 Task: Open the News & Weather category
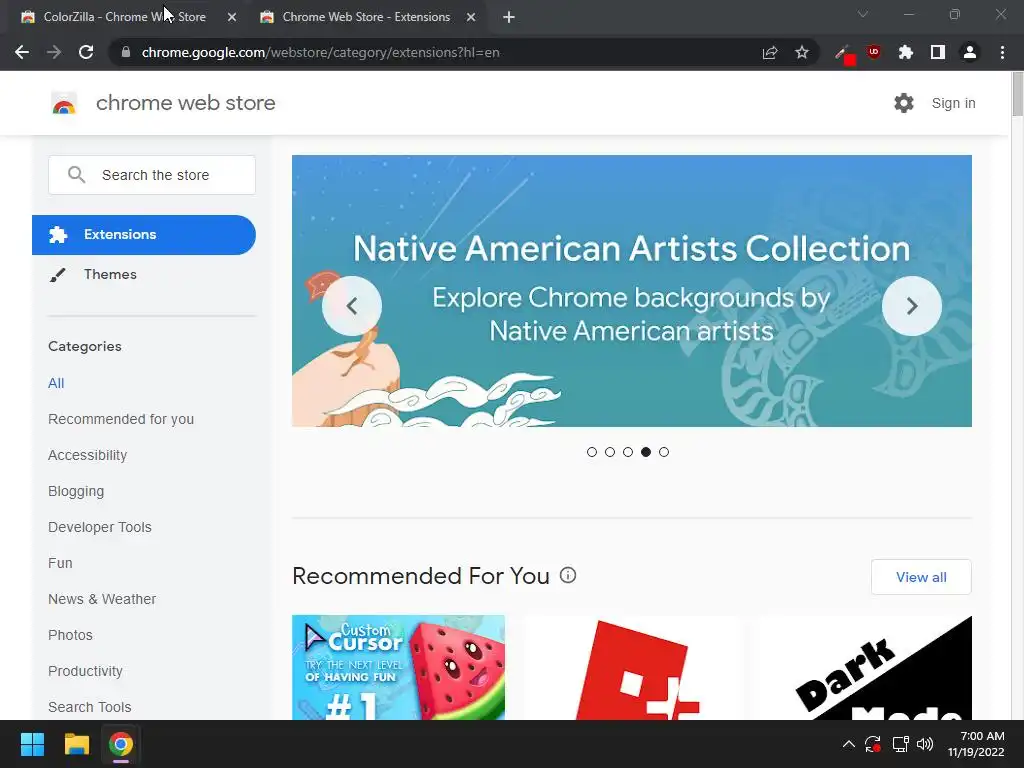pos(102,599)
